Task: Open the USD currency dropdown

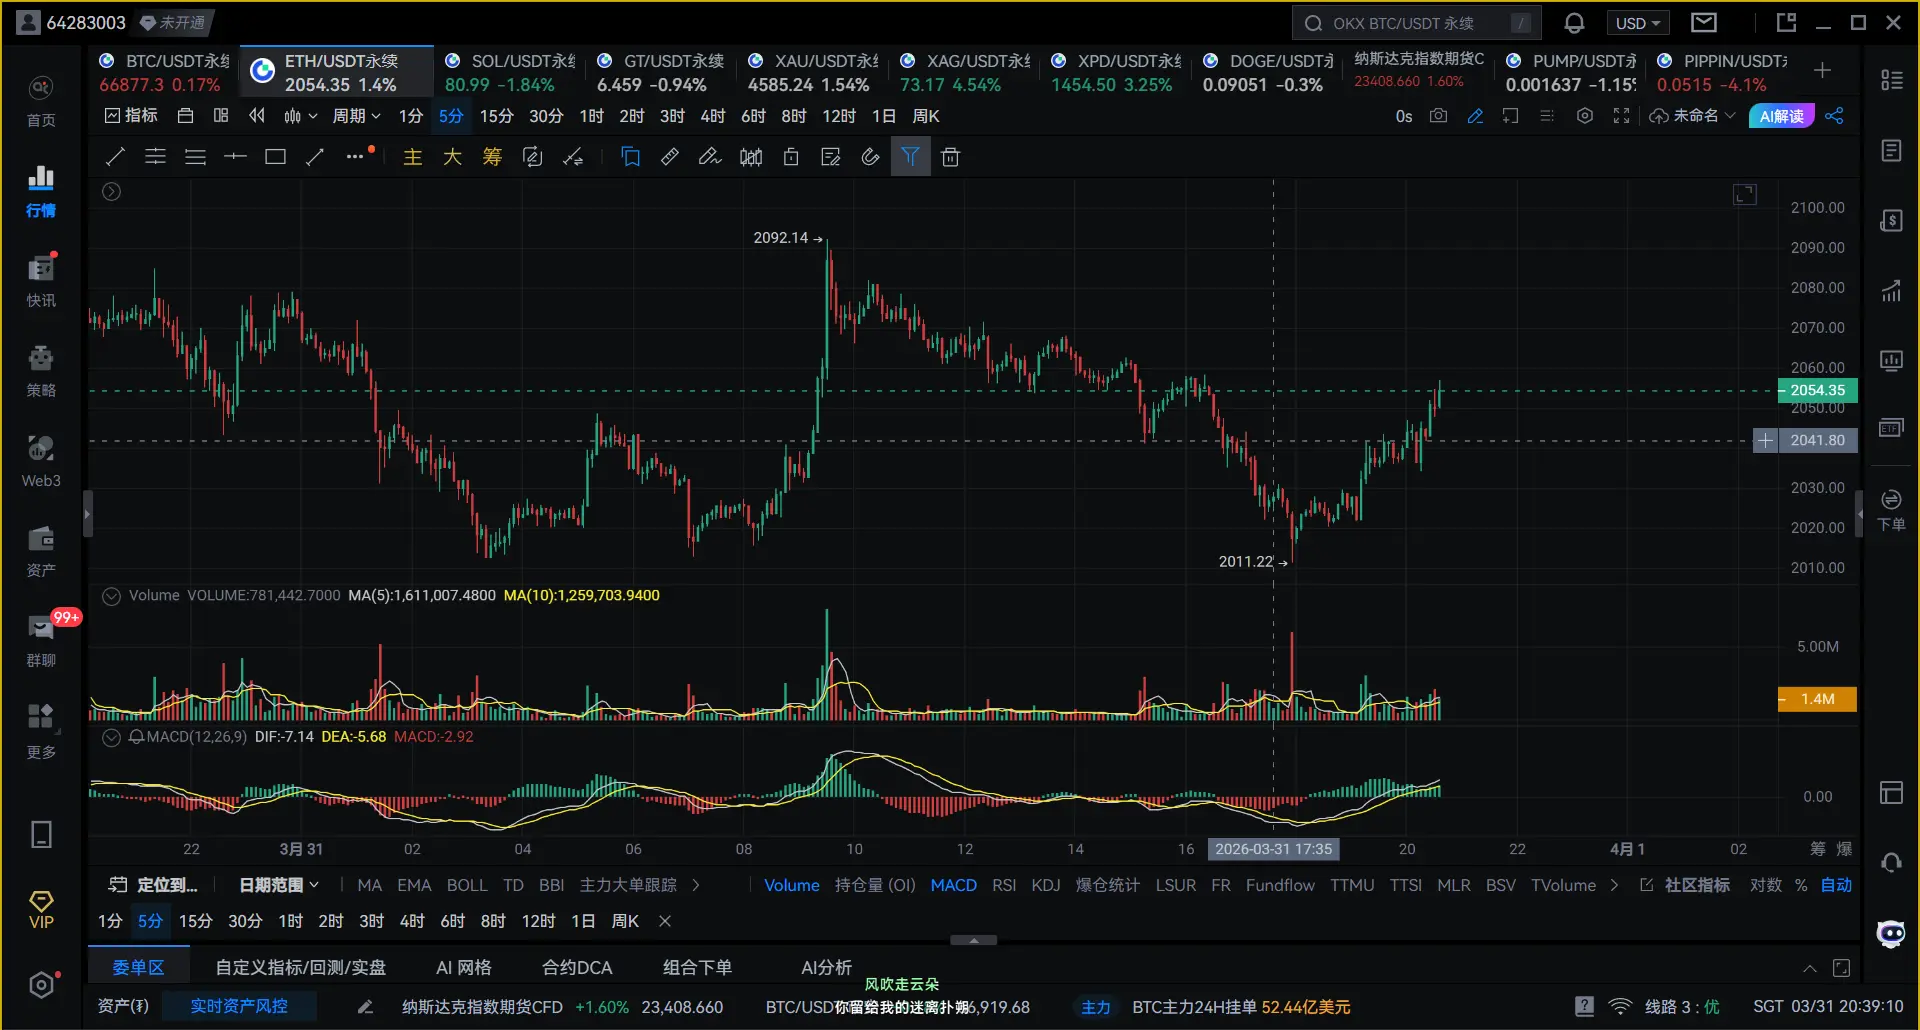Action: [1637, 23]
